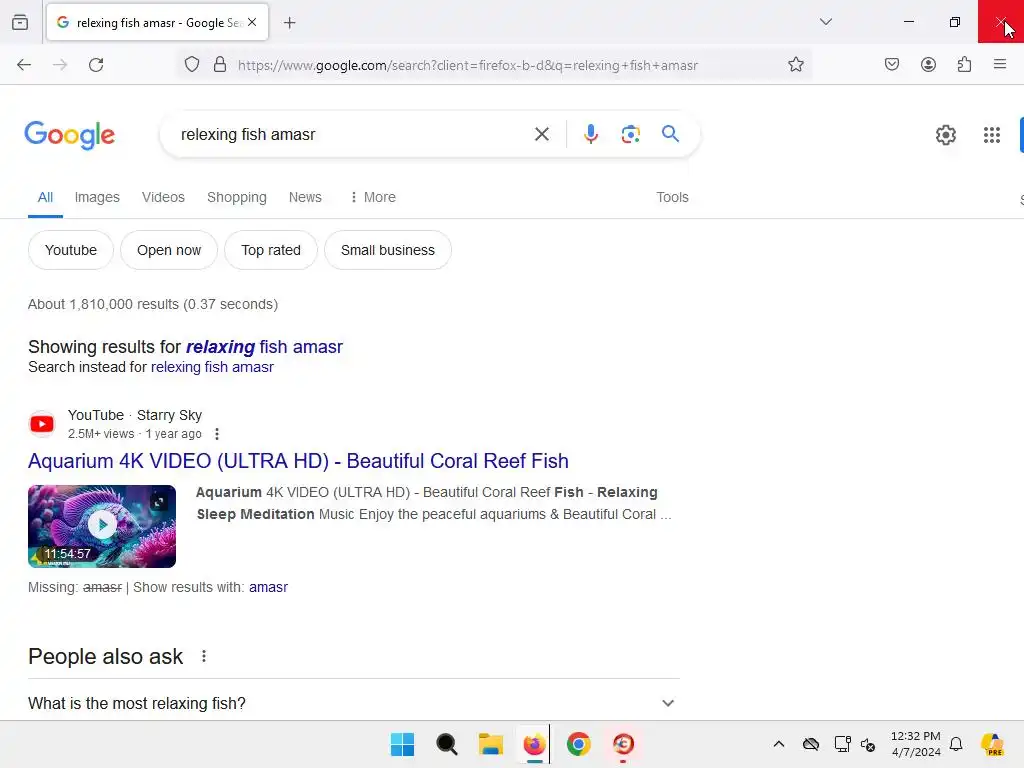Open File Explorer from taskbar
This screenshot has width=1024, height=768.
point(490,744)
